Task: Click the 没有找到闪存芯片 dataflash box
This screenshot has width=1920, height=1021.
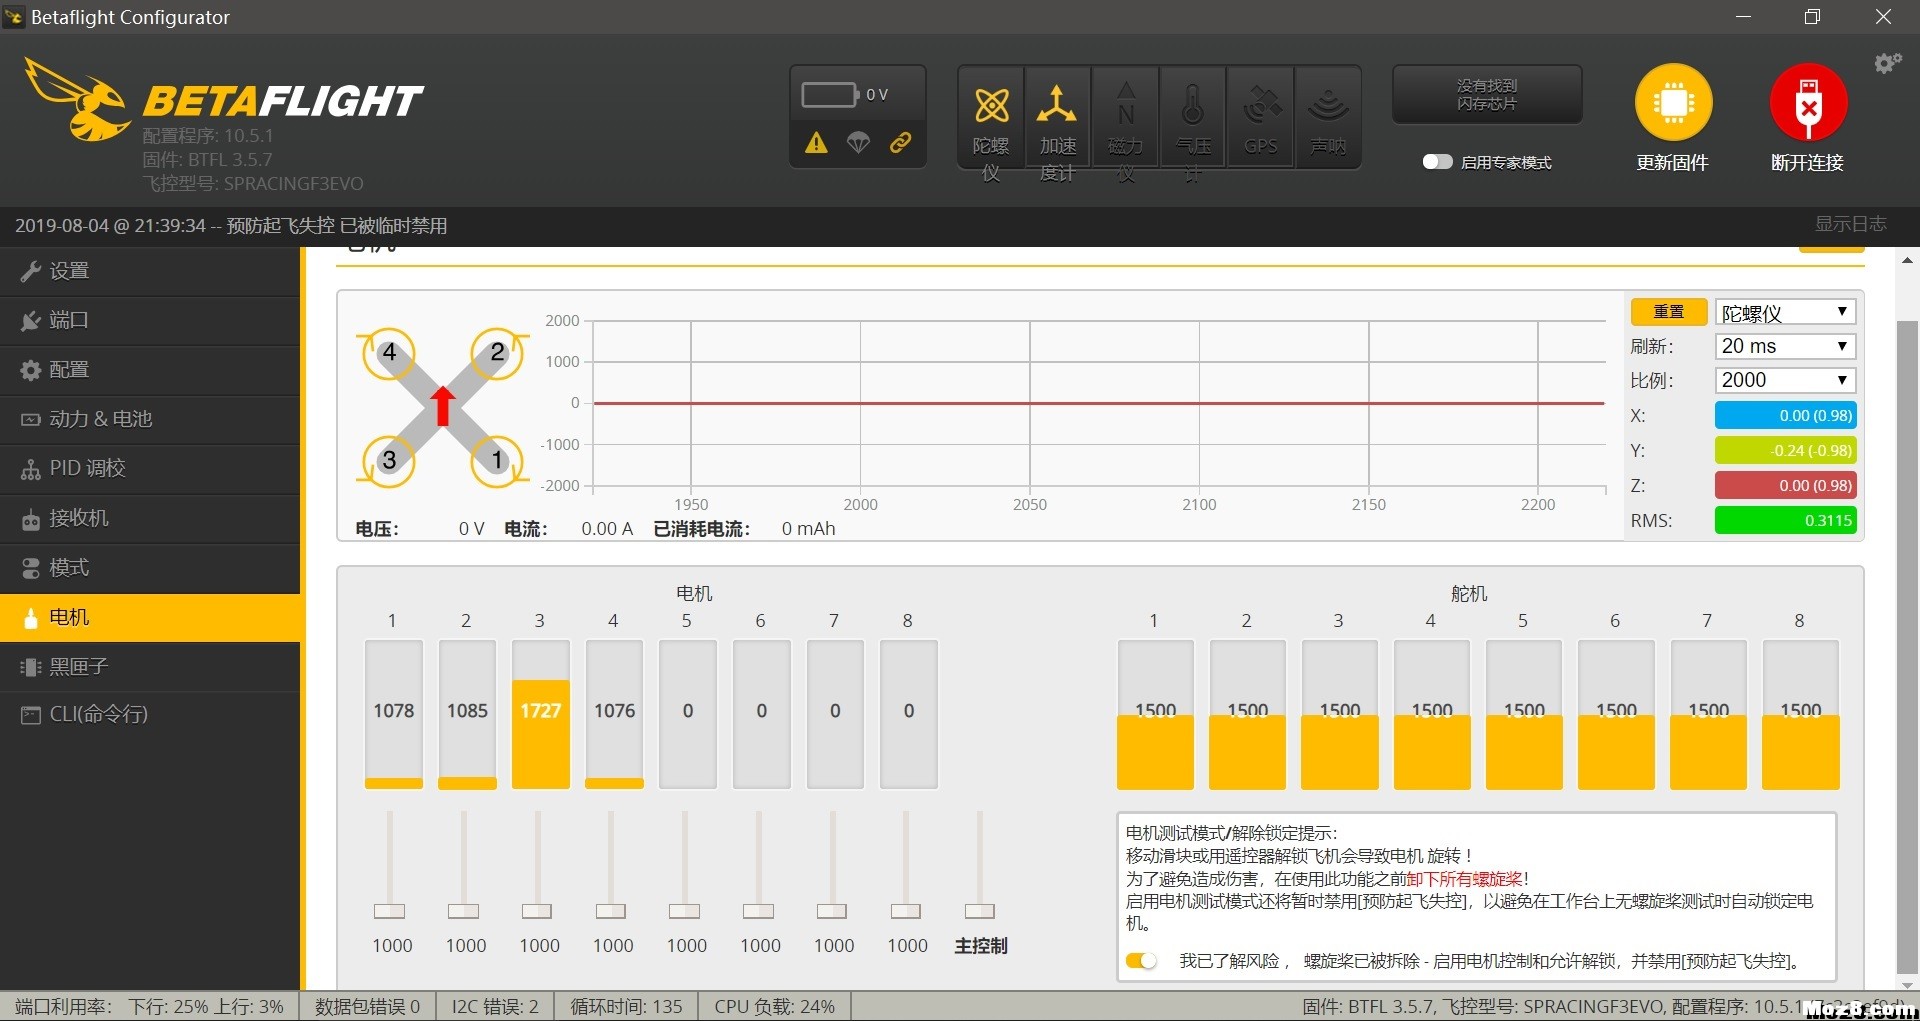Action: (x=1487, y=95)
